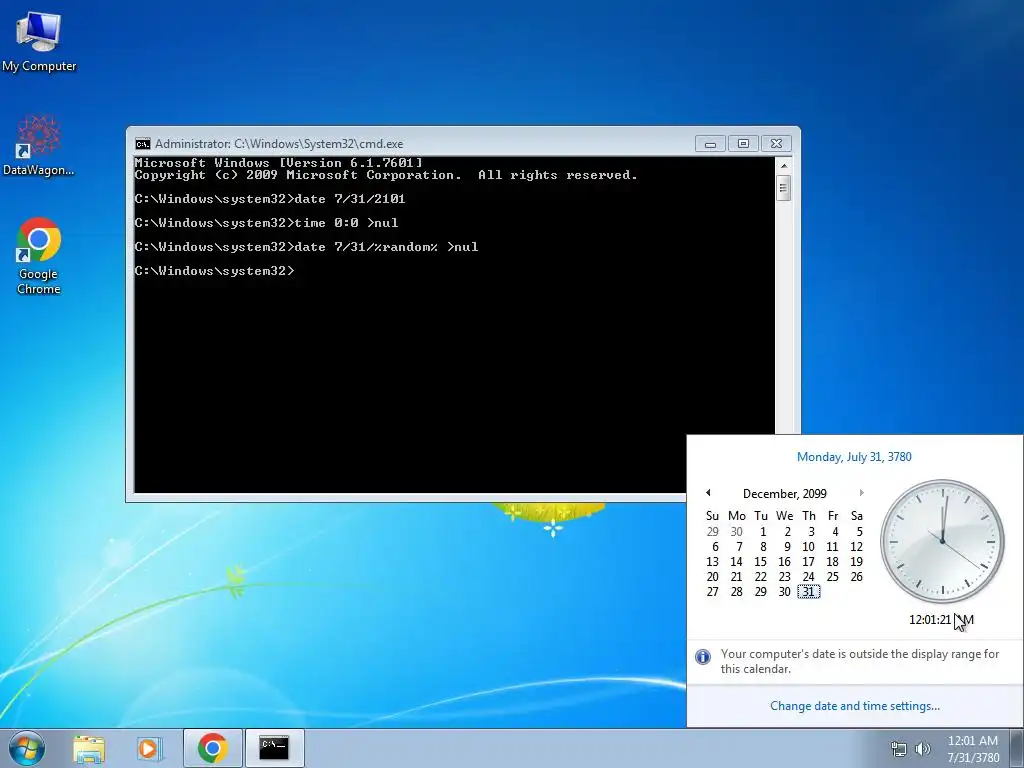Select December 1 in the calendar
The image size is (1024, 768).
pos(762,532)
